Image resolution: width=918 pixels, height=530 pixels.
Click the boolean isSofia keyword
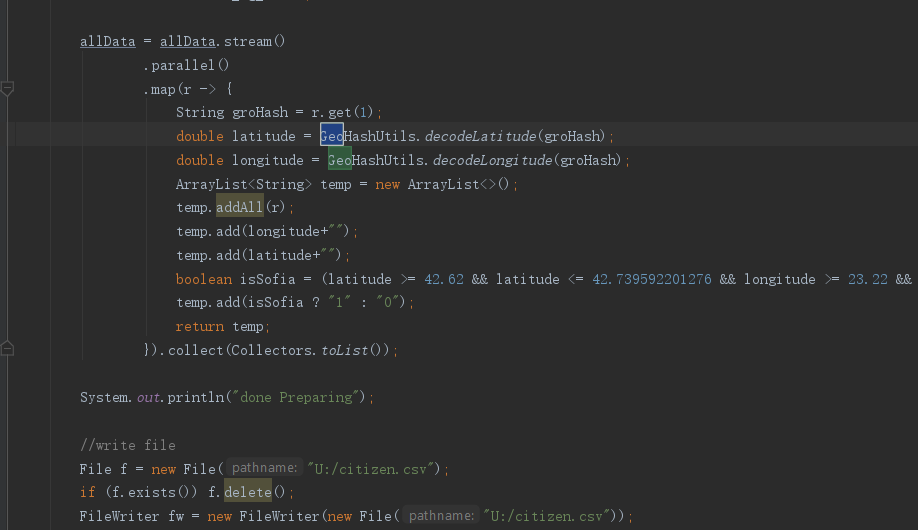click(x=204, y=279)
